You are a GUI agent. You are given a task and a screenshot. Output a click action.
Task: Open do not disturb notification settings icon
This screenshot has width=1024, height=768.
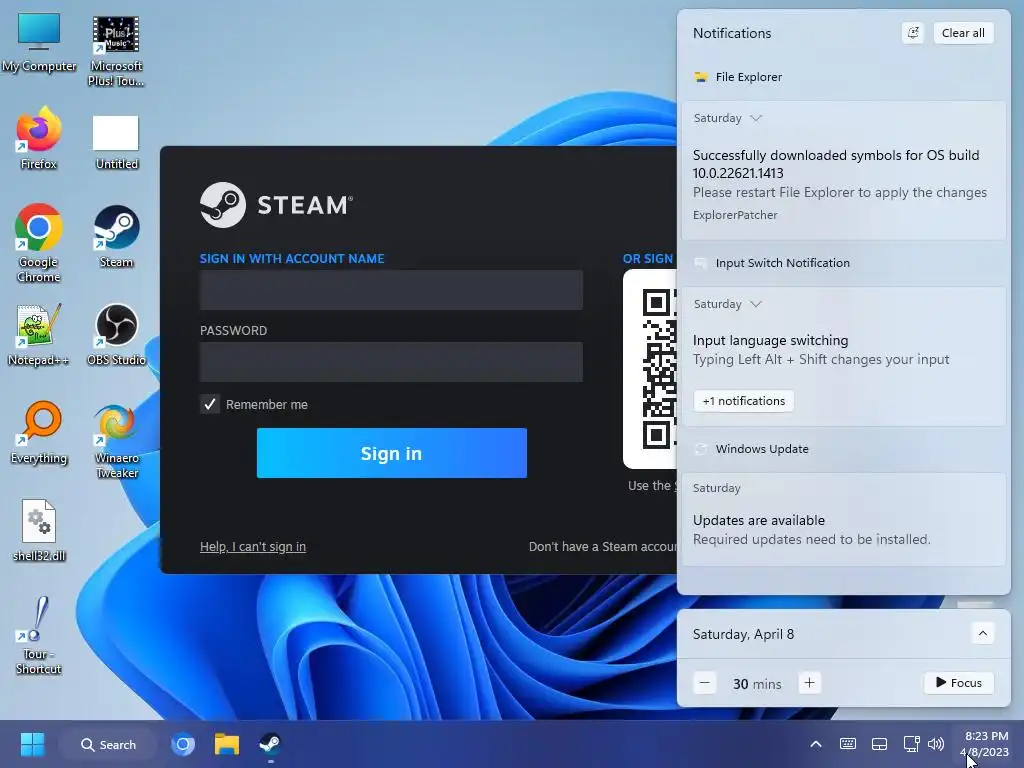(913, 33)
